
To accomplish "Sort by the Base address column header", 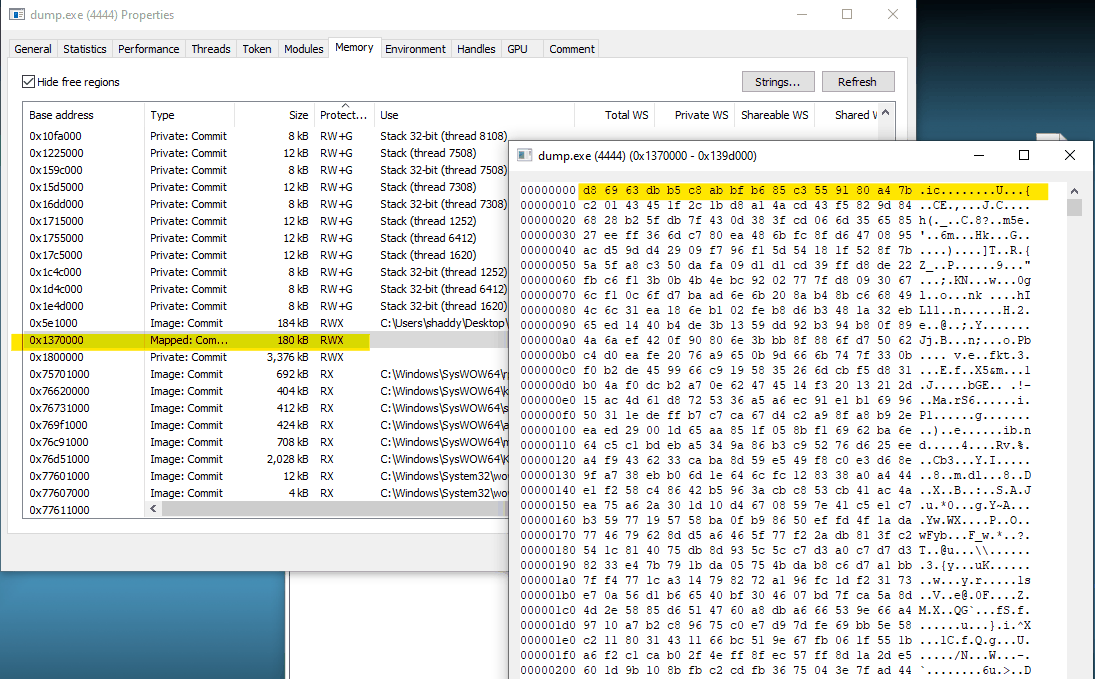I will point(83,115).
